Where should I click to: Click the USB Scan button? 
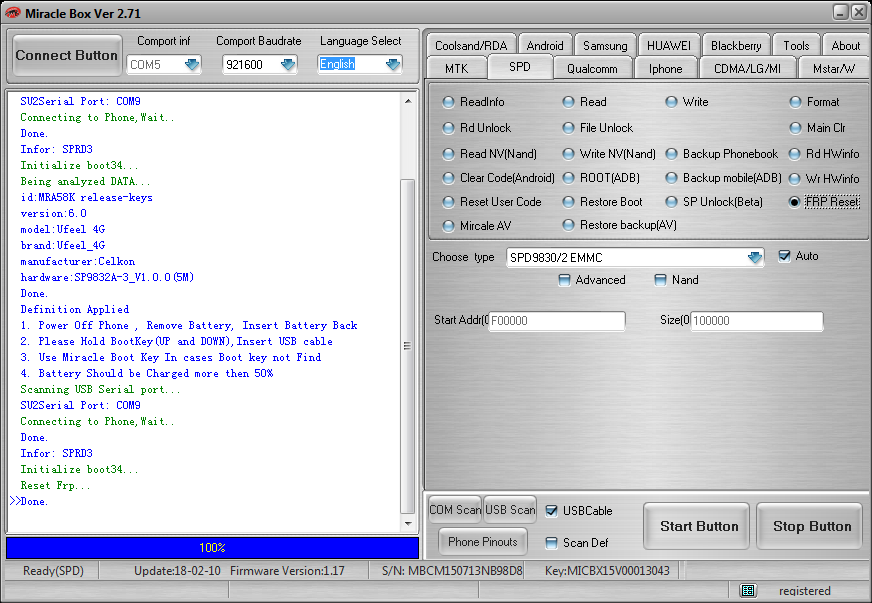[x=510, y=510]
